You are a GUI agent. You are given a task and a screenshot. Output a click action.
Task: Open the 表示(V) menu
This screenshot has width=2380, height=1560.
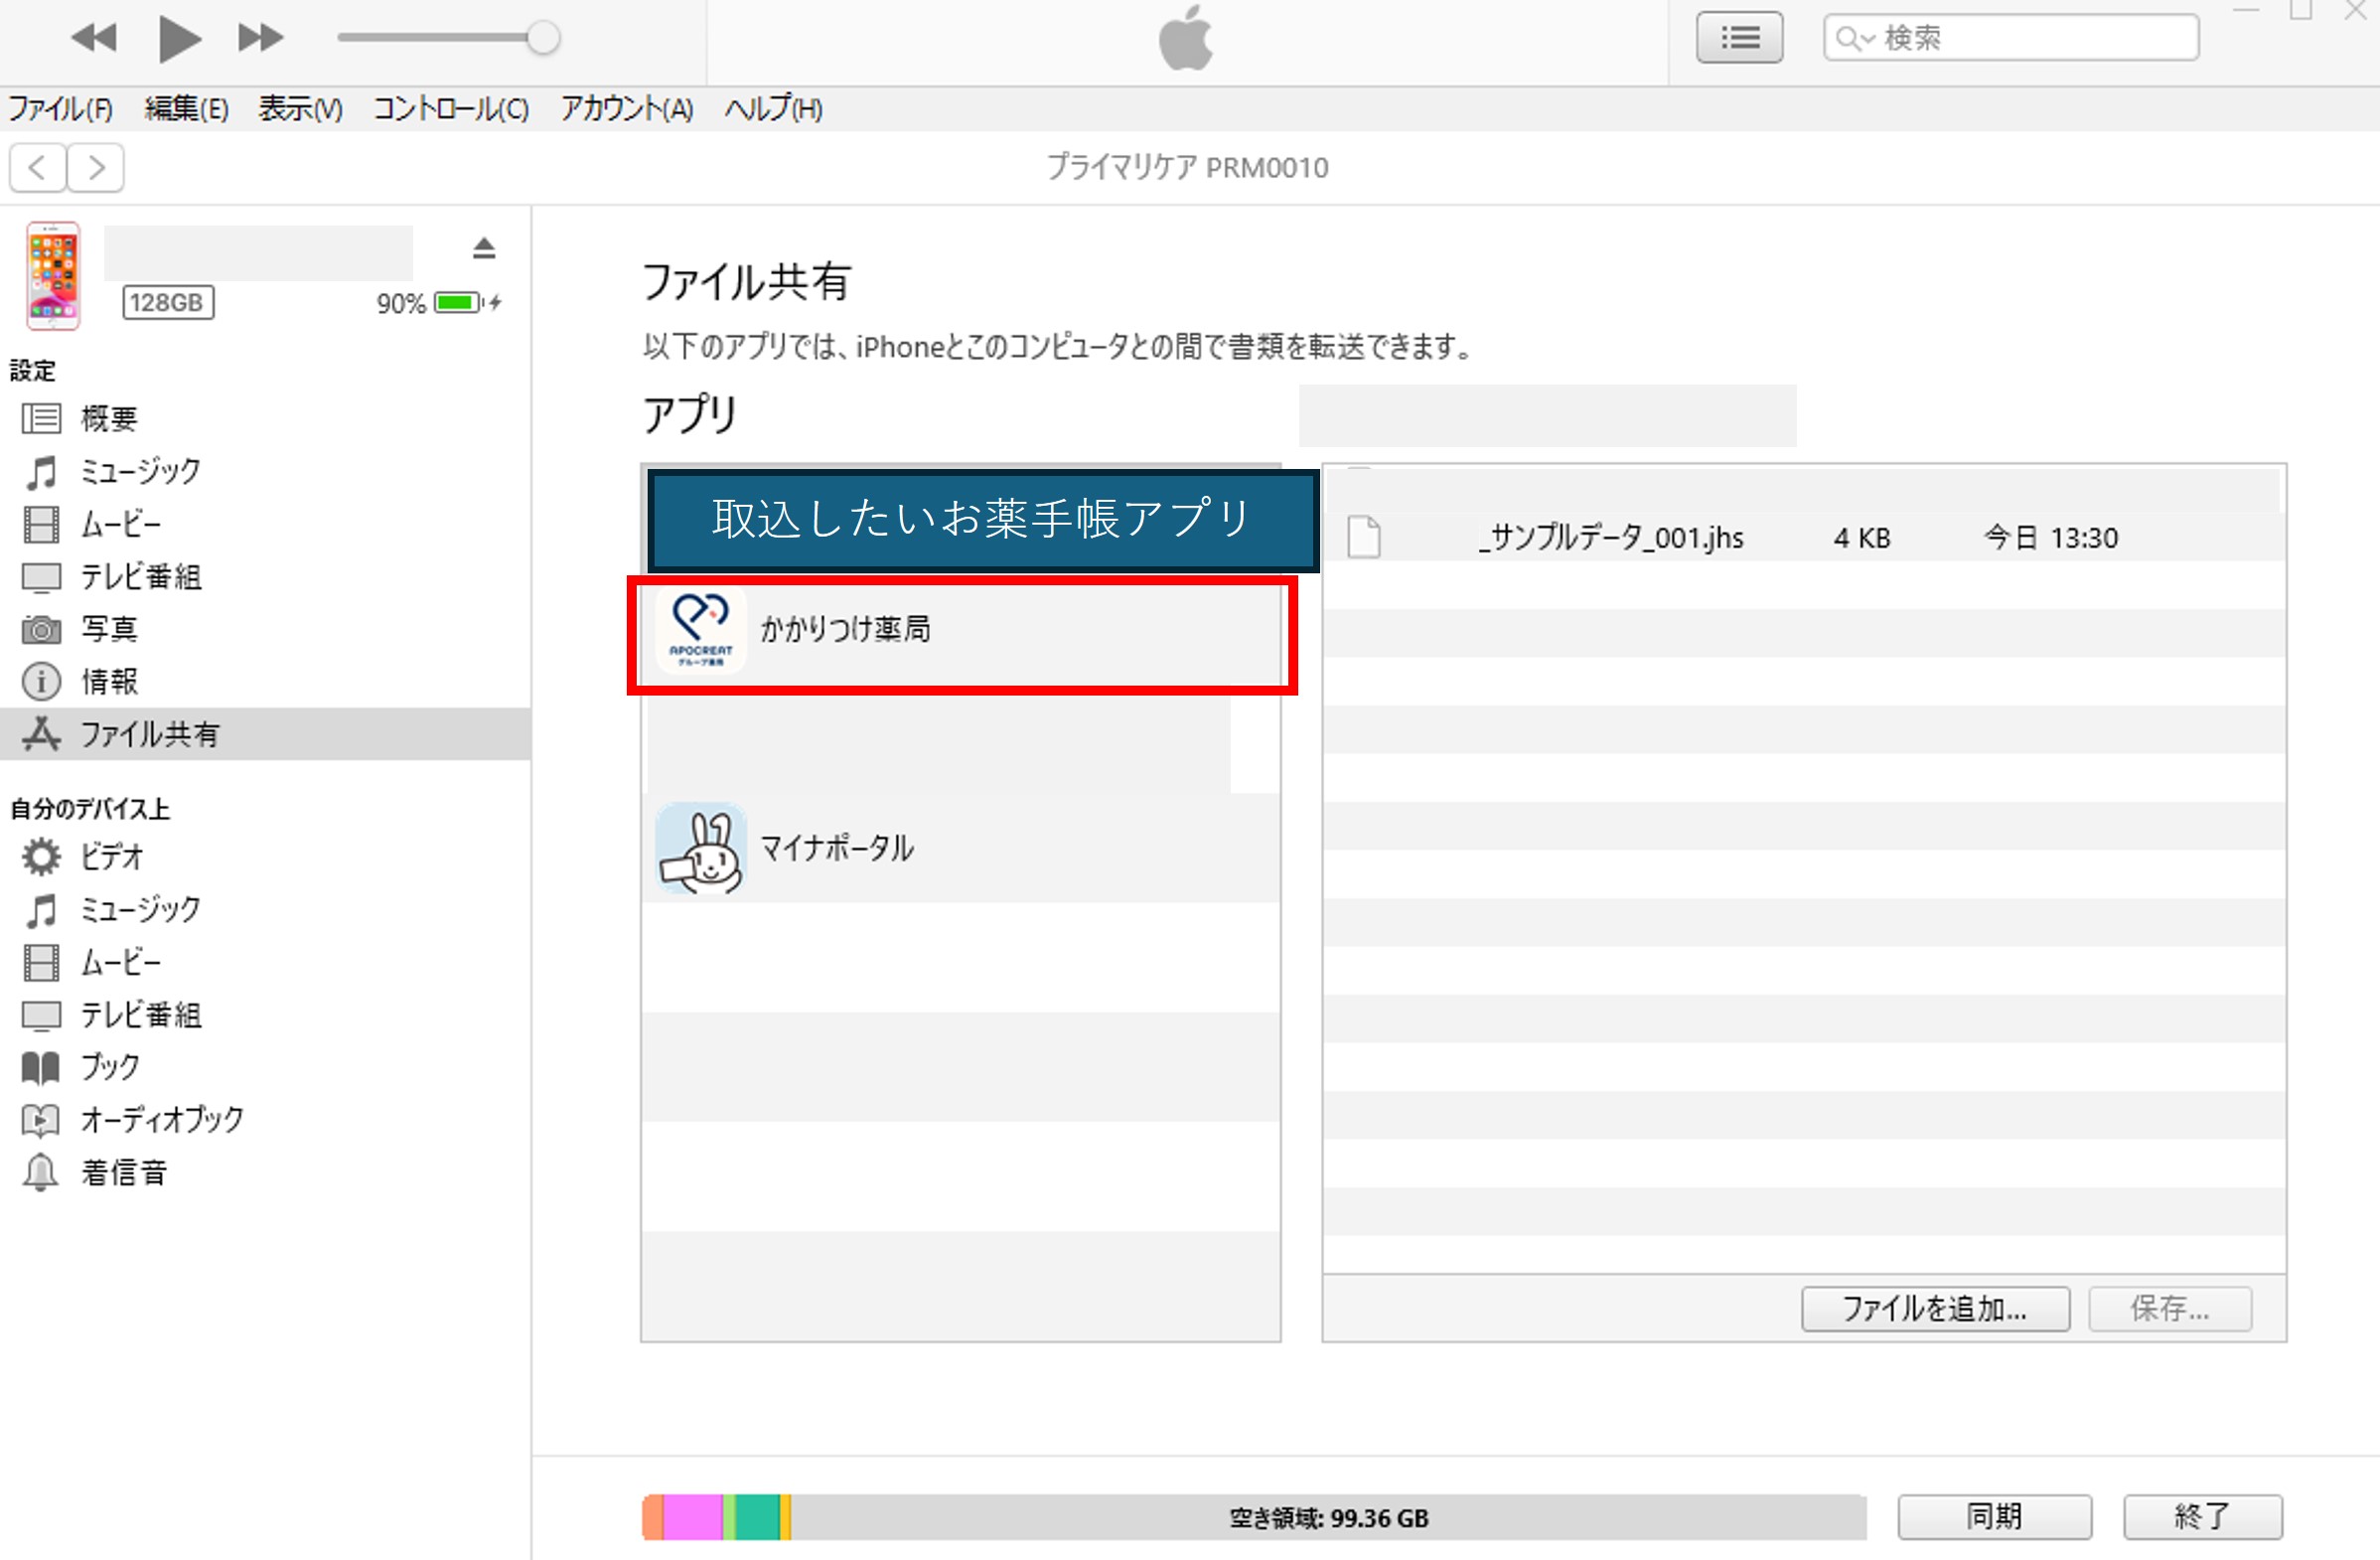pos(300,108)
